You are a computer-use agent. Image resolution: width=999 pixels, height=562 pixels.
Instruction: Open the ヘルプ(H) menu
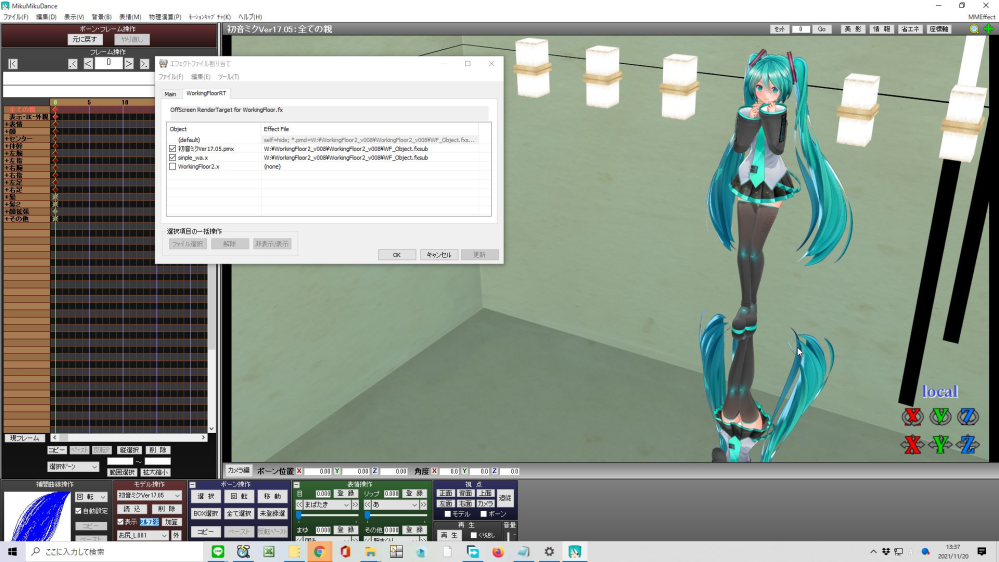coord(250,17)
